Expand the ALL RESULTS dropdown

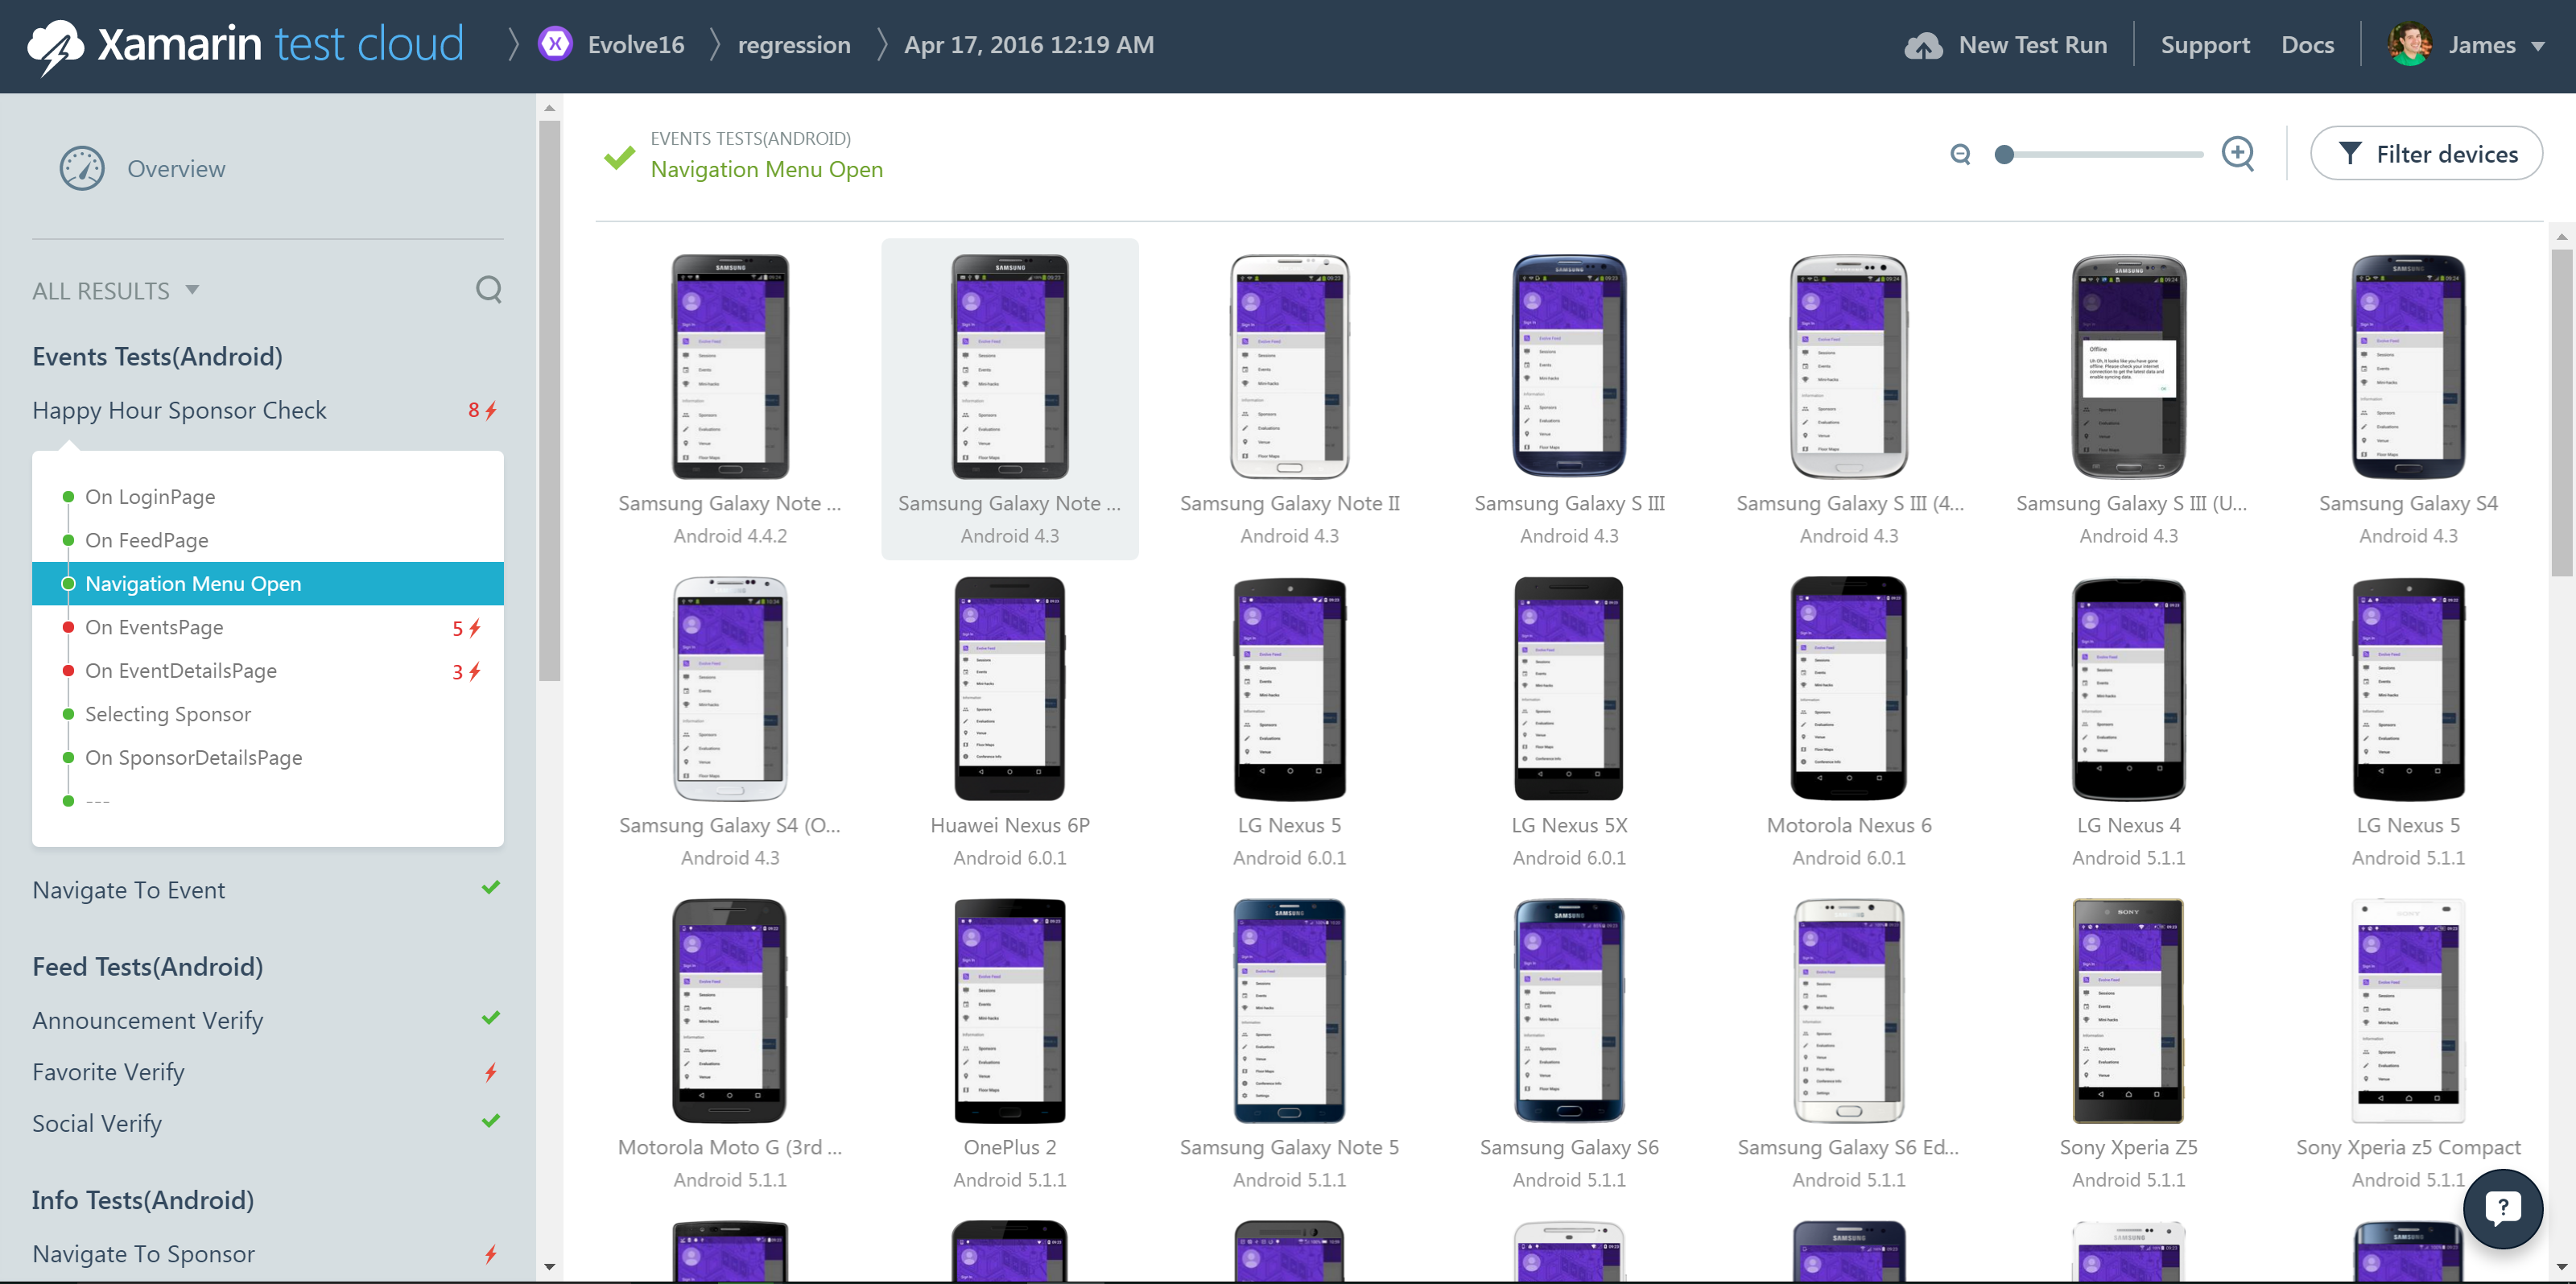[116, 291]
